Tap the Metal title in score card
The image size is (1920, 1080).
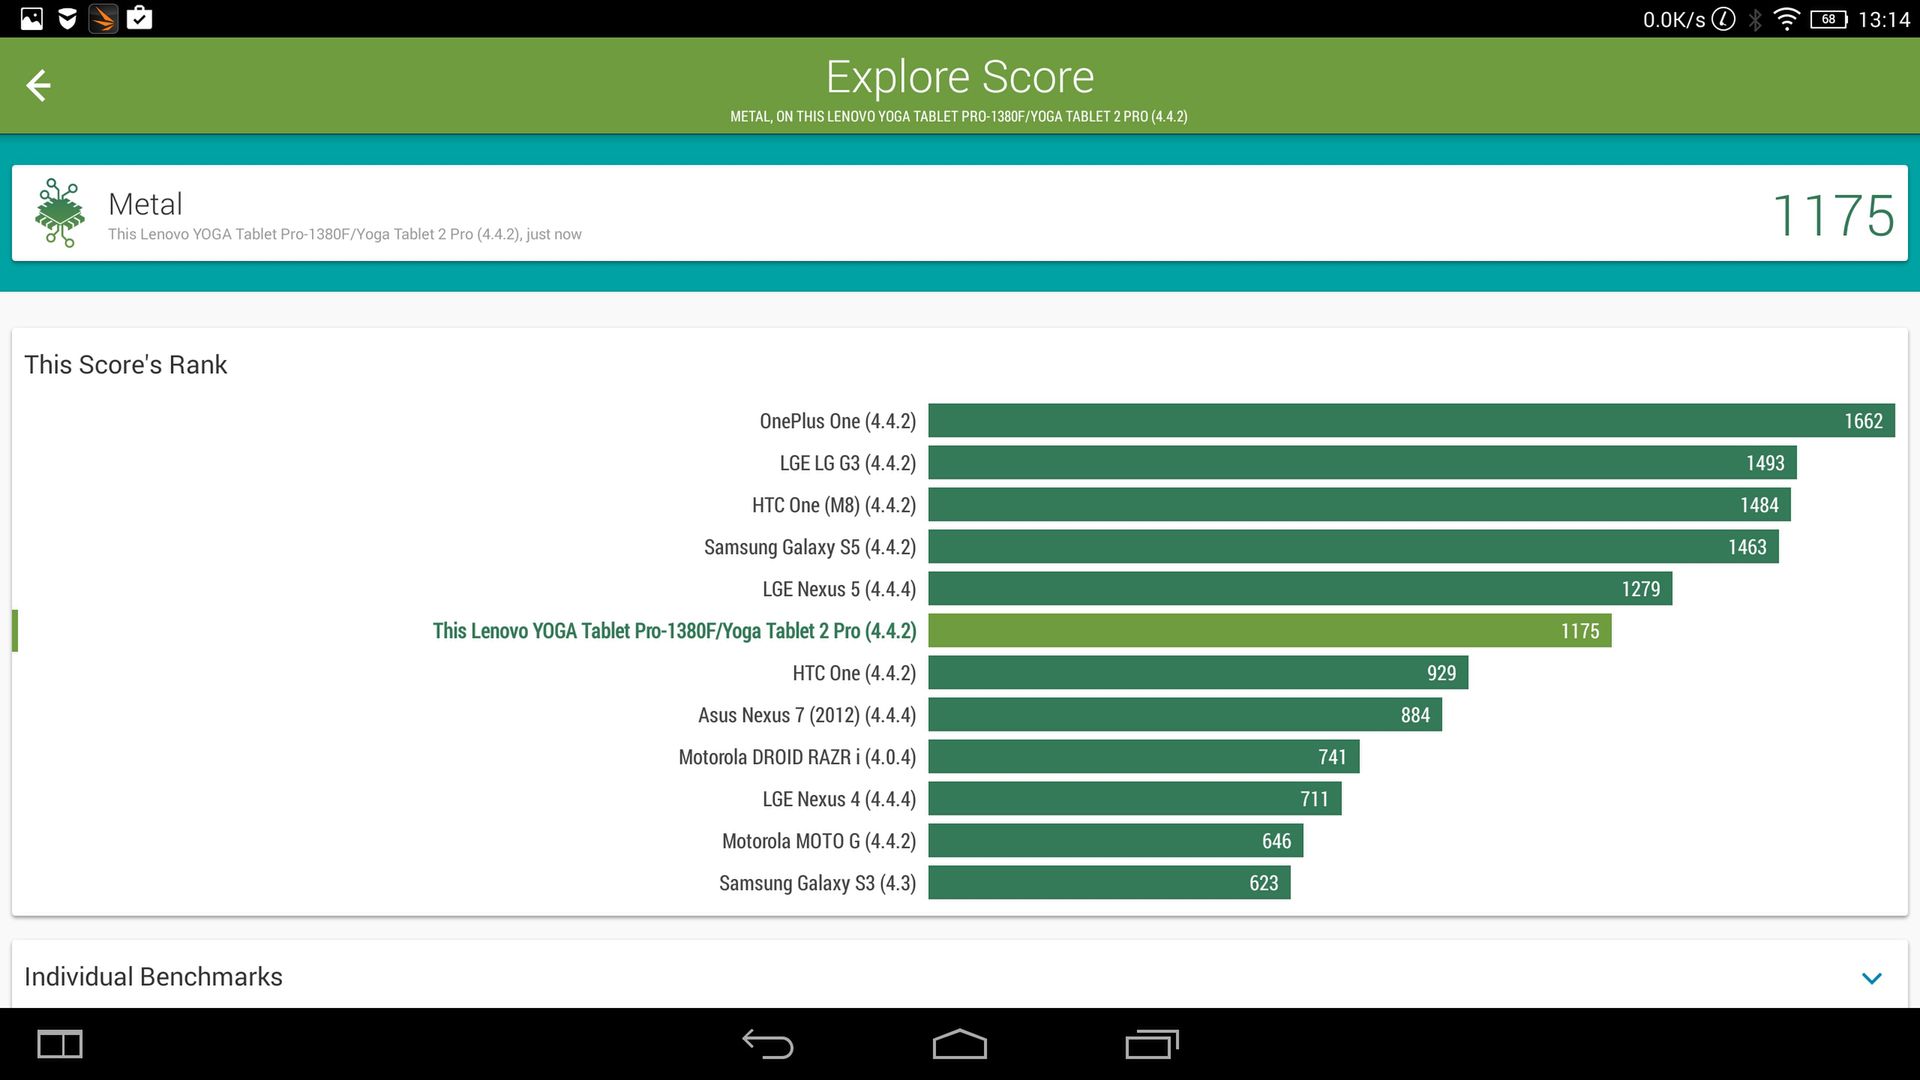[145, 204]
